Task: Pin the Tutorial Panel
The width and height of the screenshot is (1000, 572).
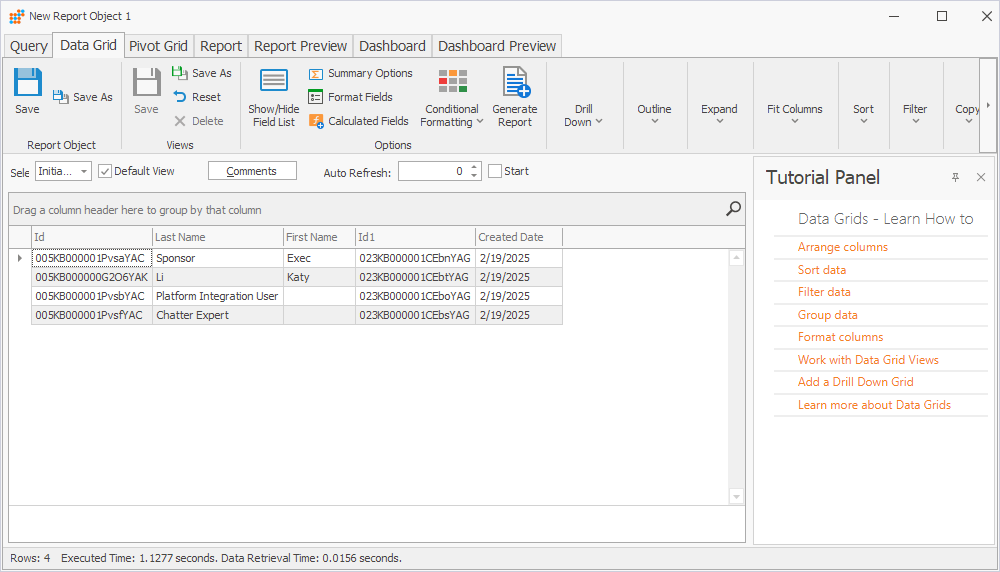Action: [955, 177]
